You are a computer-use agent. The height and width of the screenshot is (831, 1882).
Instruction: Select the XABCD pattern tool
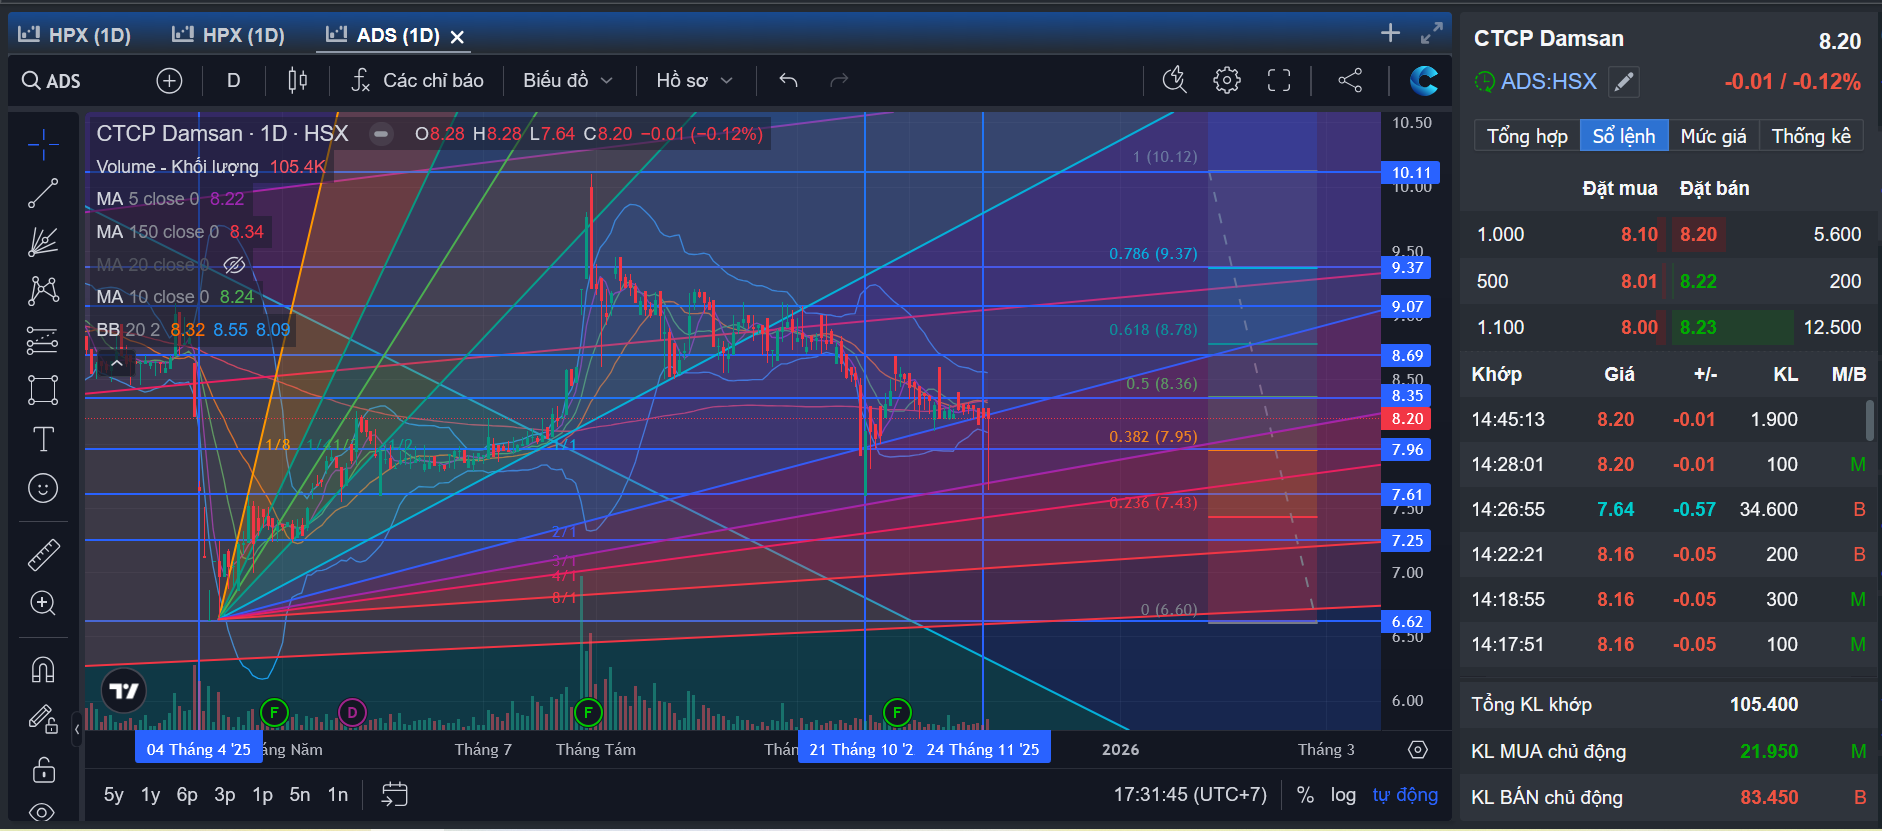[x=43, y=291]
